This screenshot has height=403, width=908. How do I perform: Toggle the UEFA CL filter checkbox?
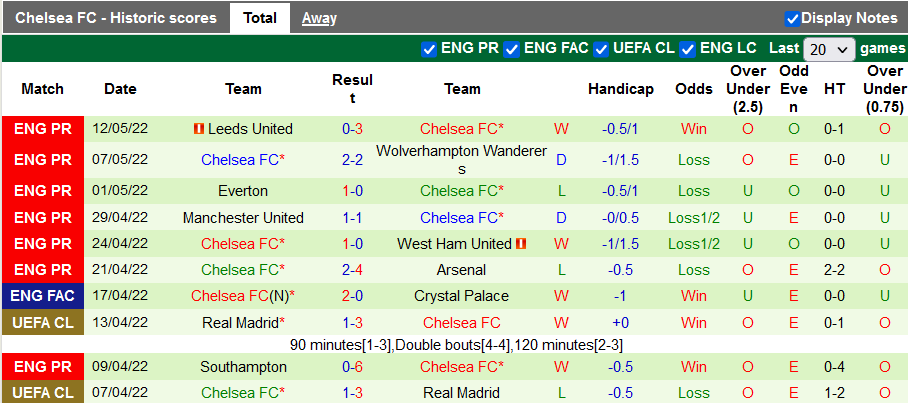click(601, 49)
